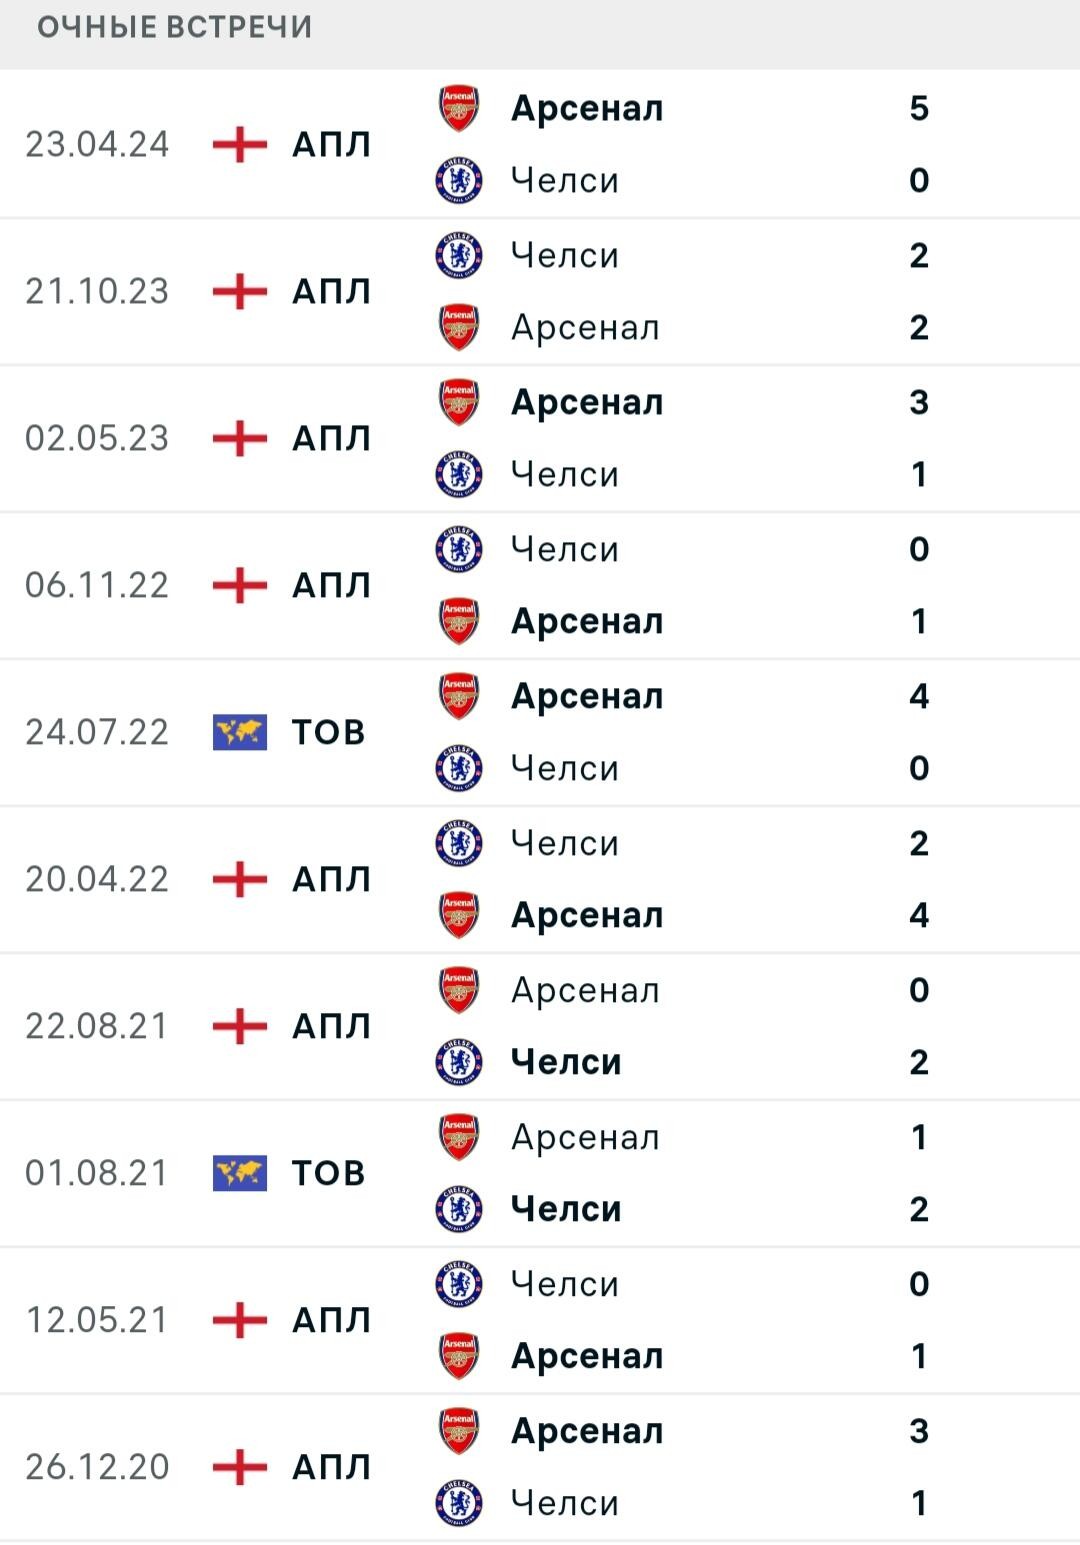Viewport: 1080px width, 1545px height.
Task: Open the 02.05.23 match row date
Action: (x=97, y=438)
